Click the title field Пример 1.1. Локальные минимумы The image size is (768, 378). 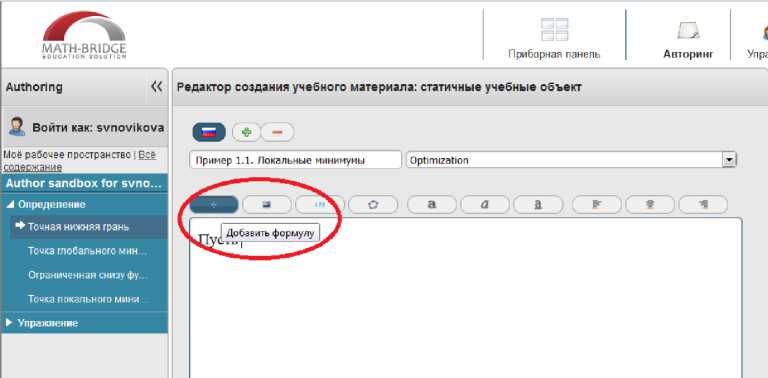tap(295, 160)
